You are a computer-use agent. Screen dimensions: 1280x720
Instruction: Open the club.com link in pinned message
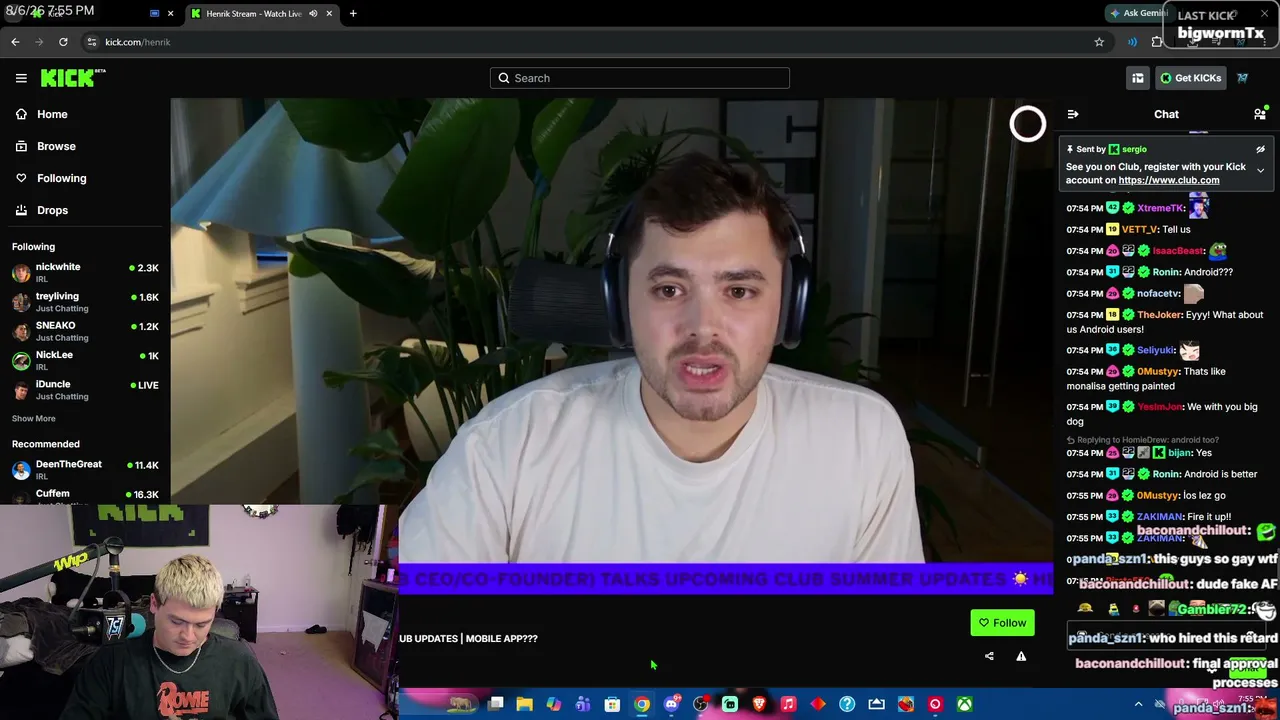1169,180
